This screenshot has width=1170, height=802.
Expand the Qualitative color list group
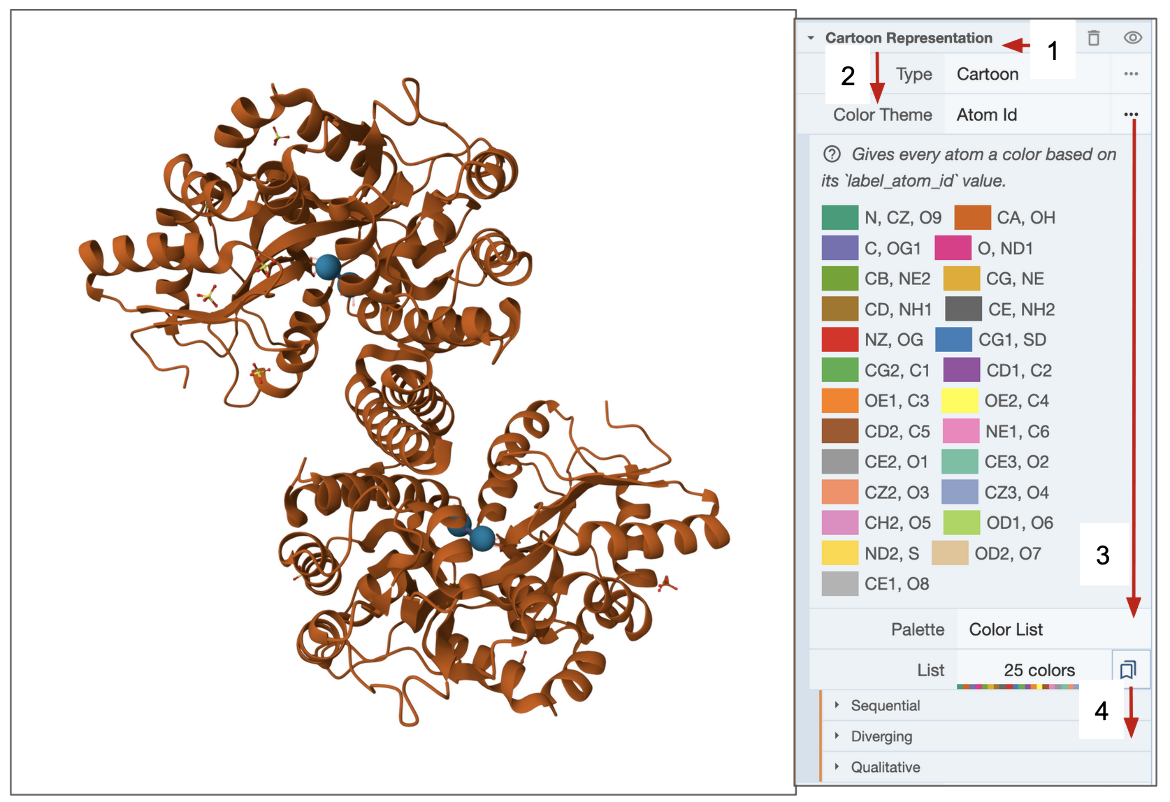coord(885,768)
